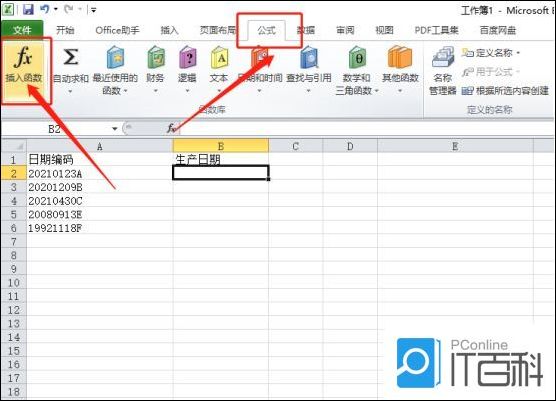Click the Save icon in quick access toolbar
Viewport: 556px width, 401px height.
28,10
